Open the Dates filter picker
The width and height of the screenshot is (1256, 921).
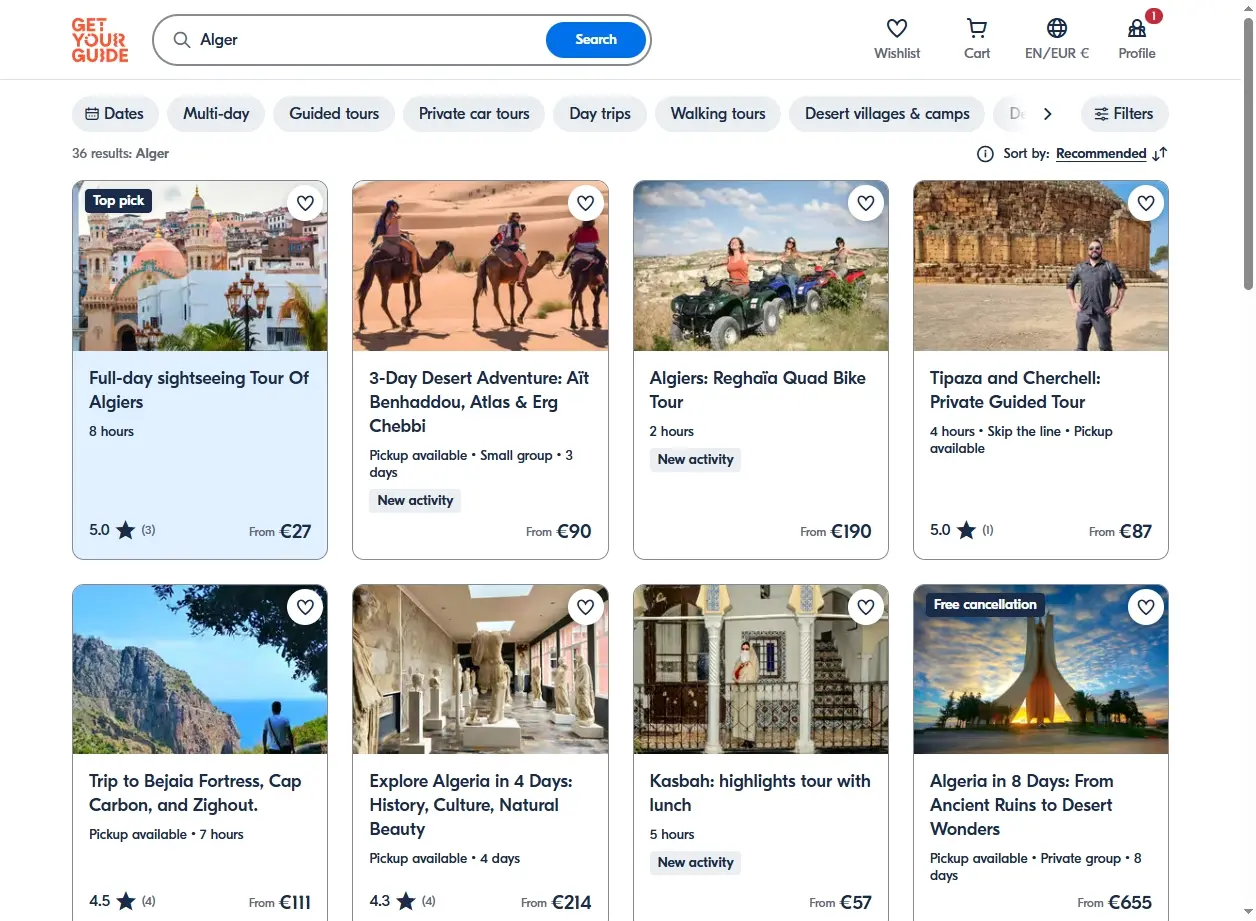pos(115,114)
